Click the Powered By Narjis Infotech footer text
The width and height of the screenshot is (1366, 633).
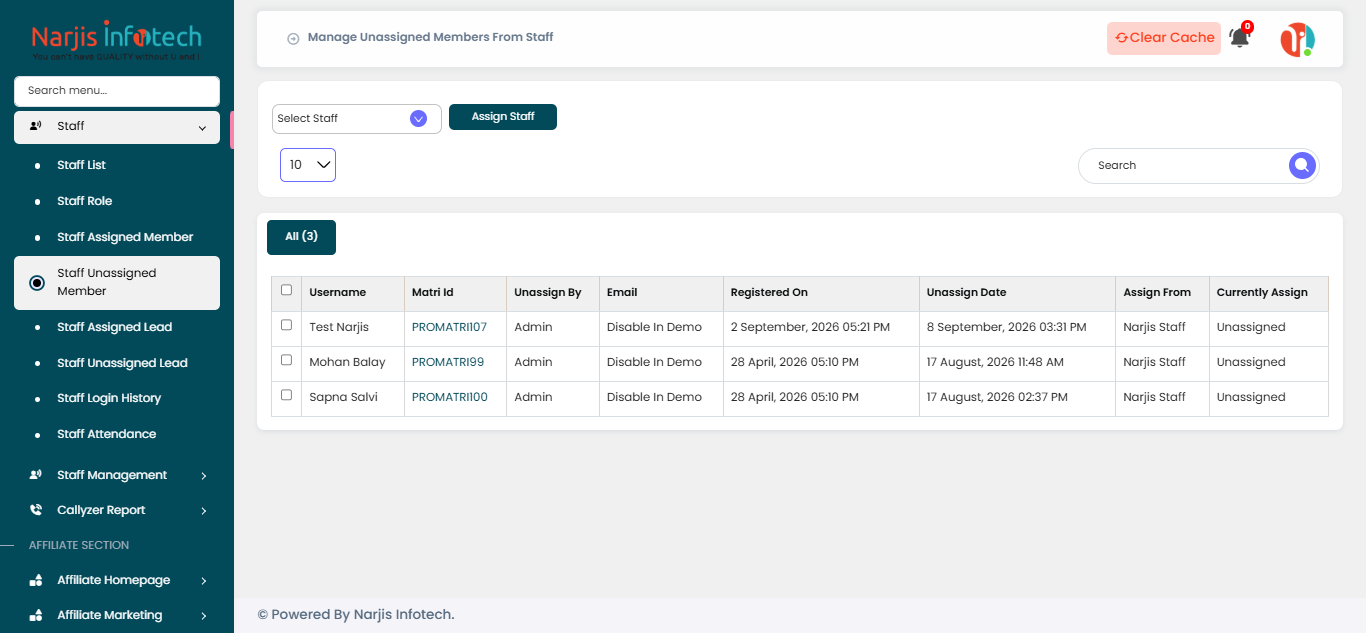[356, 614]
